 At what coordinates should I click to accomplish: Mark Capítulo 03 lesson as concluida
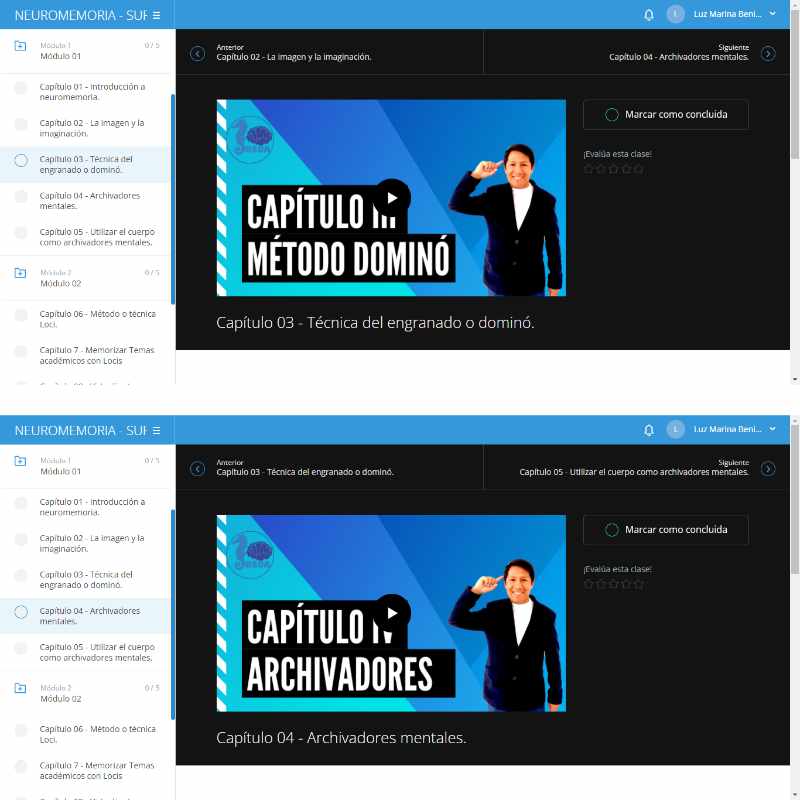[665, 115]
